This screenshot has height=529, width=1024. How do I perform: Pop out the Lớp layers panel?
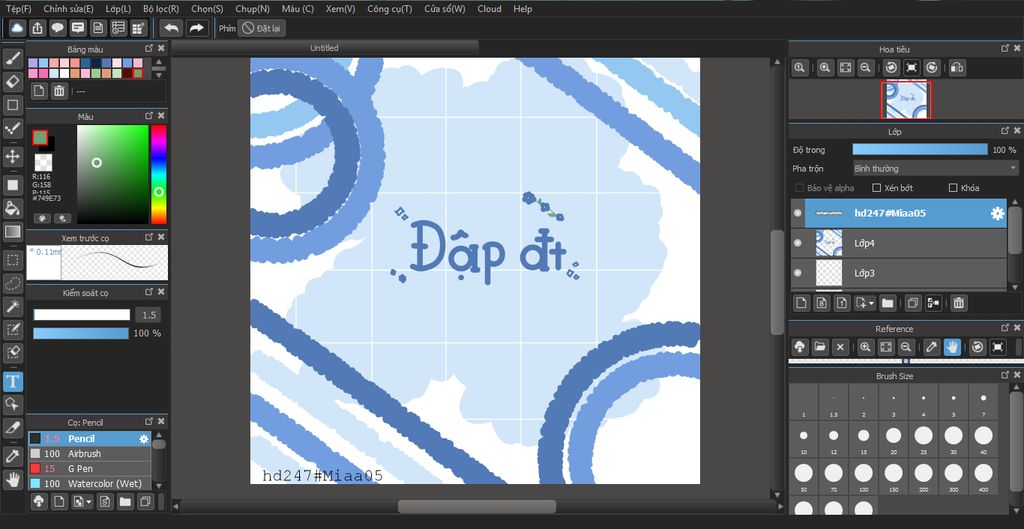tap(1004, 131)
